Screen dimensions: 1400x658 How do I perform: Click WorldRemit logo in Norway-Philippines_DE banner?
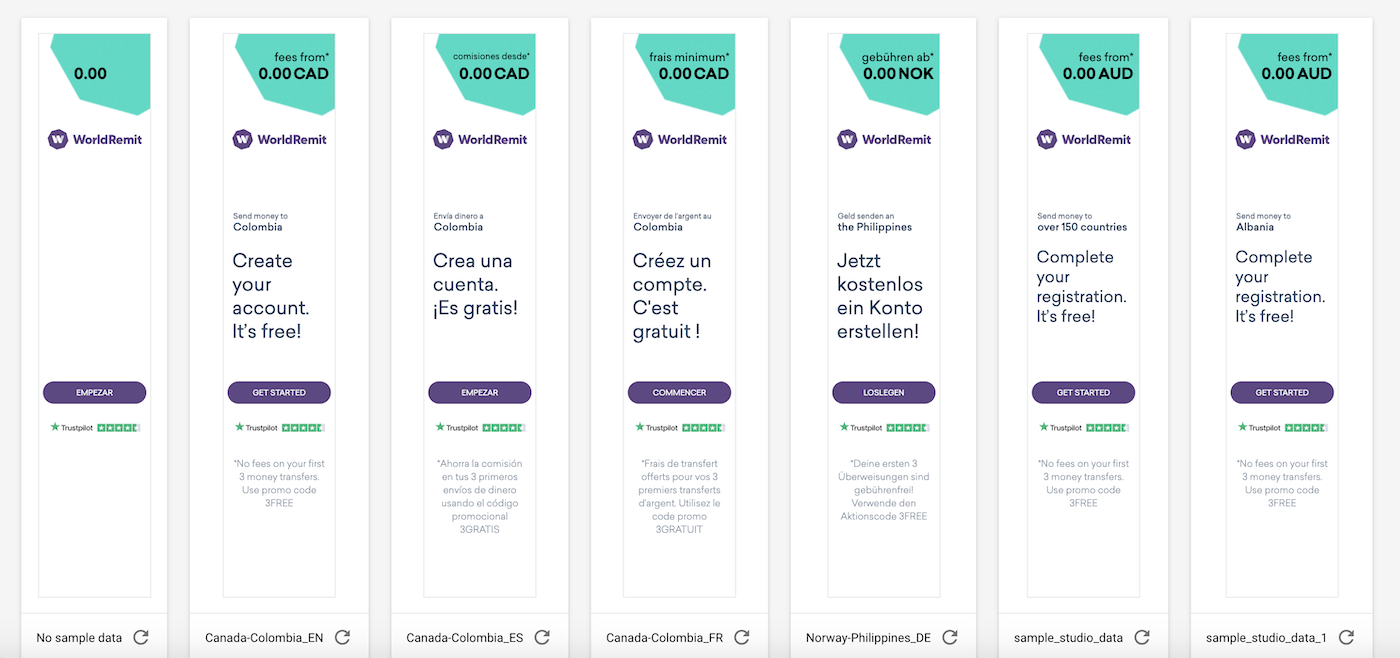point(884,139)
